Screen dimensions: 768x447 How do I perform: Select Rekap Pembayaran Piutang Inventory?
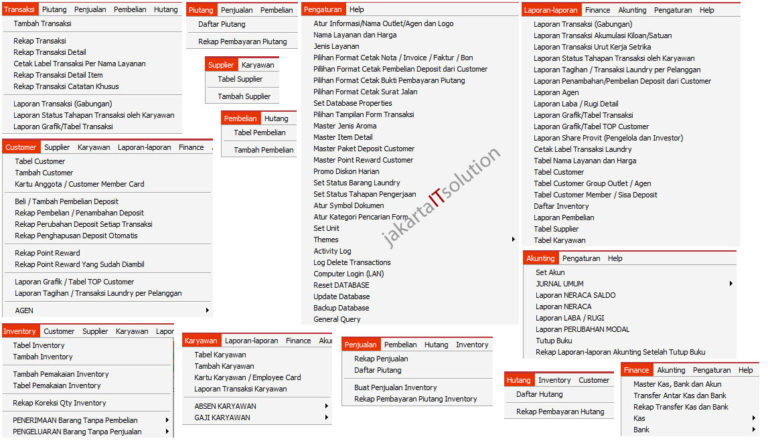pyautogui.click(x=415, y=399)
